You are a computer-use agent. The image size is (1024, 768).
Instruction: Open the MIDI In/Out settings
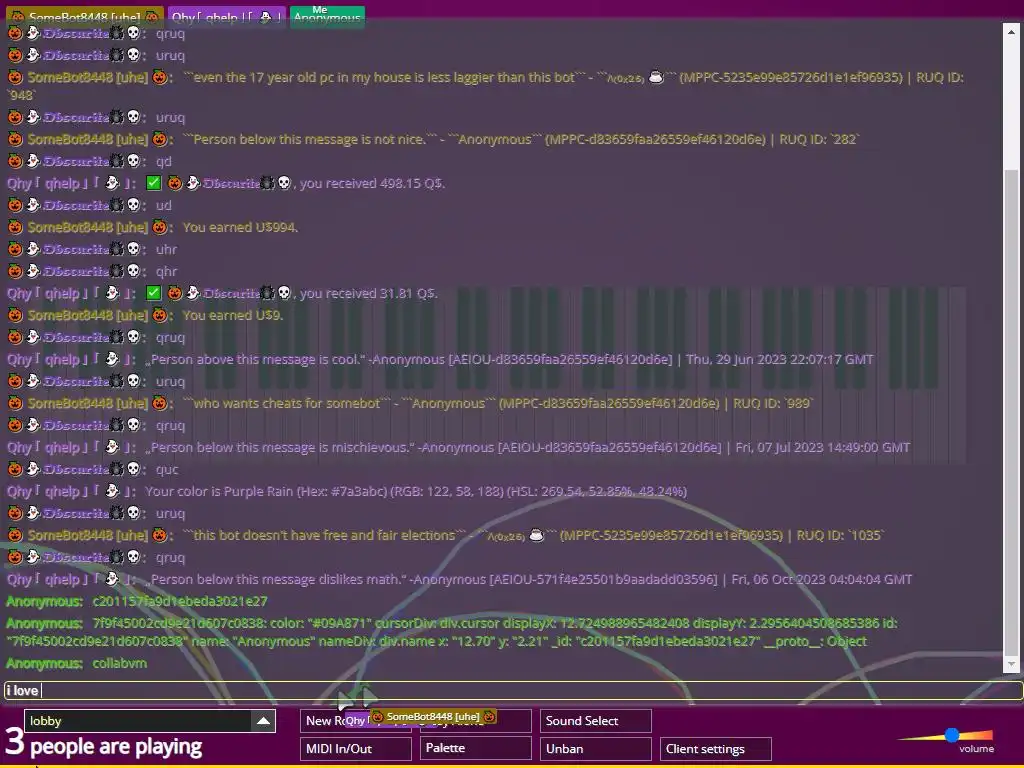(356, 748)
